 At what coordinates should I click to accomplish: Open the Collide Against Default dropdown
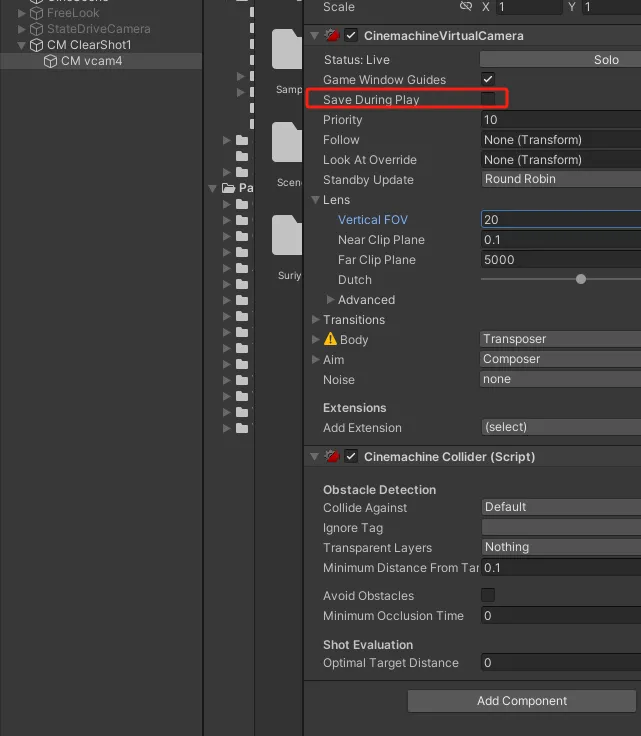click(561, 507)
